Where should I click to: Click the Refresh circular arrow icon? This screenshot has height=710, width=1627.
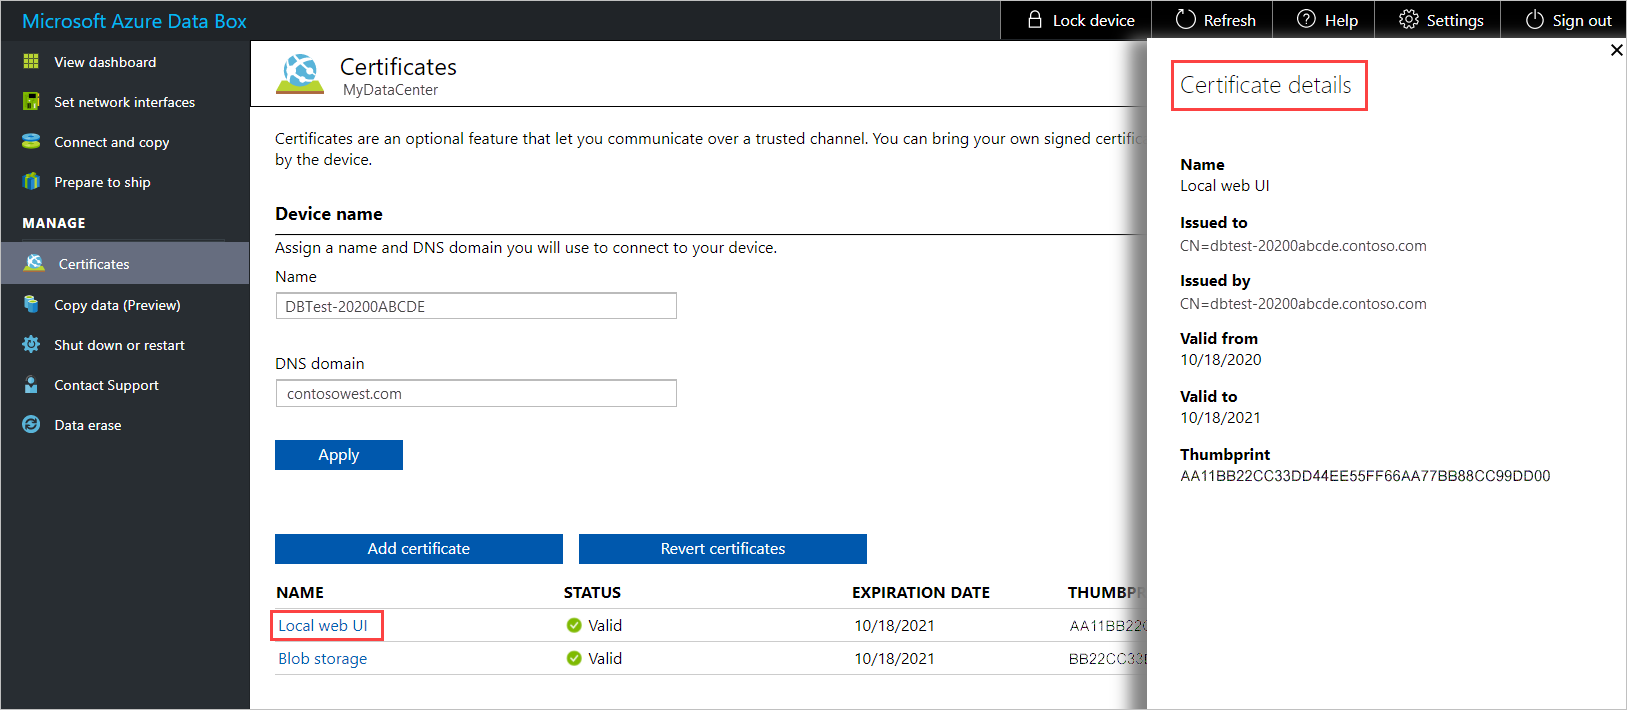[1186, 19]
